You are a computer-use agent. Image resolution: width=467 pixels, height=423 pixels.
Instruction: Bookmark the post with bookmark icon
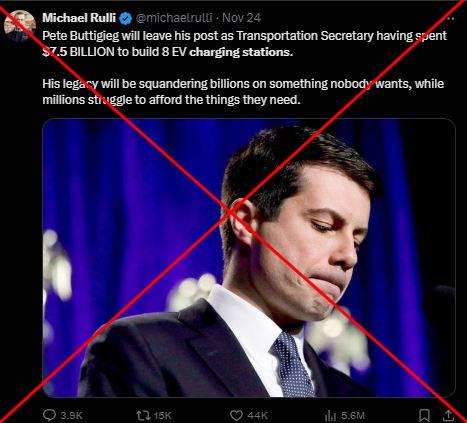pyautogui.click(x=424, y=416)
